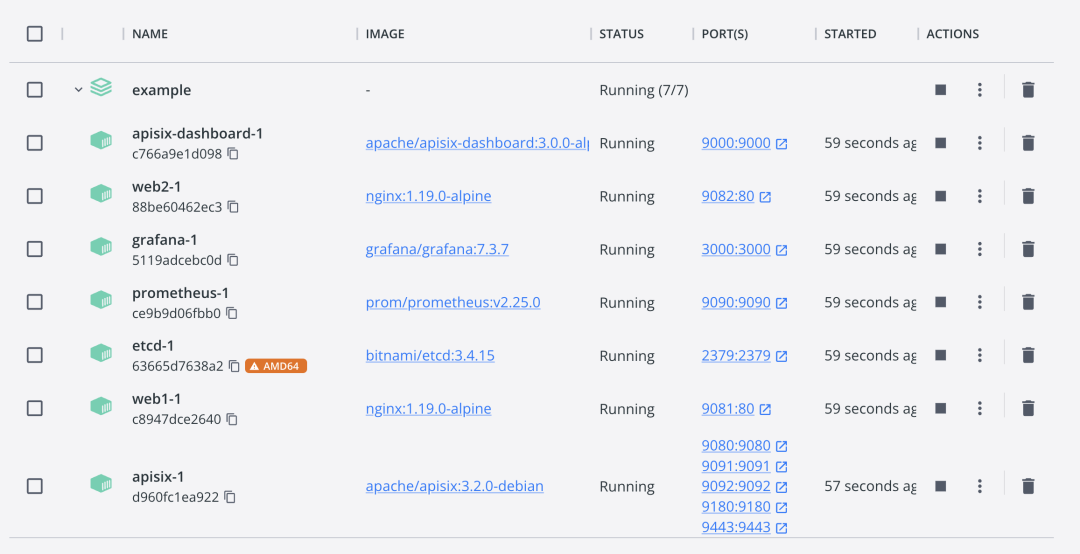Copy the etcd-1 container ID

[x=235, y=366]
